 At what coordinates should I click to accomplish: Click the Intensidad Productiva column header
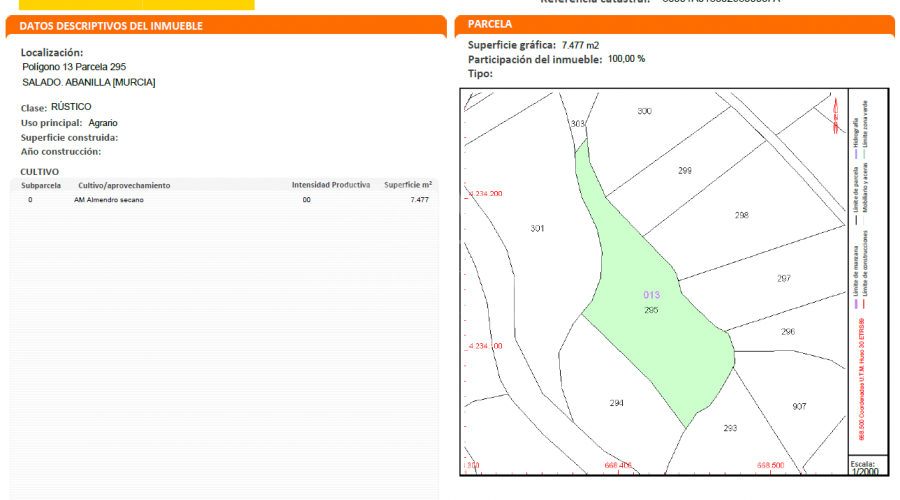click(331, 185)
